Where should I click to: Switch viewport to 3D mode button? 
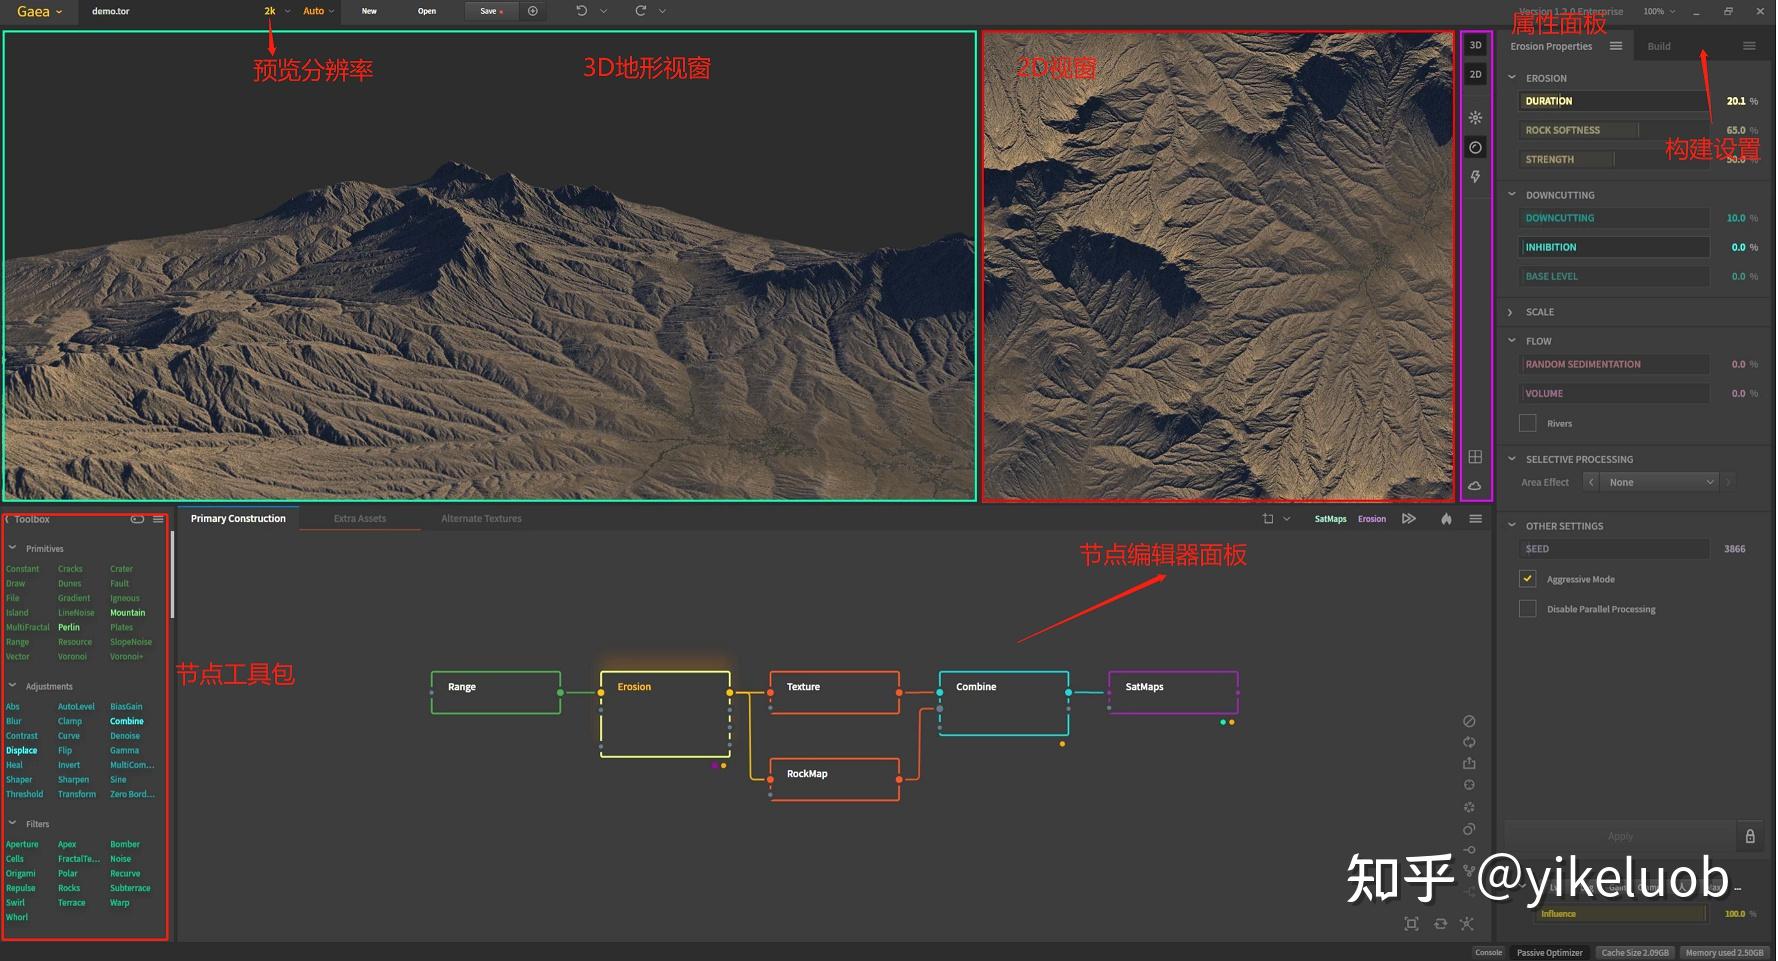click(1475, 45)
